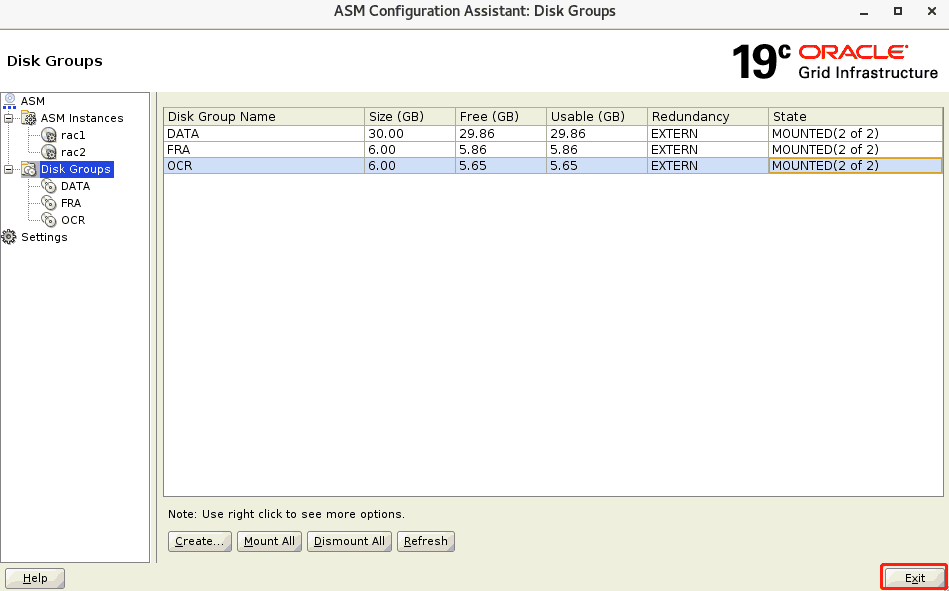Click the 5.86 Free cell of FRA
The width and height of the screenshot is (949, 591).
(x=501, y=150)
